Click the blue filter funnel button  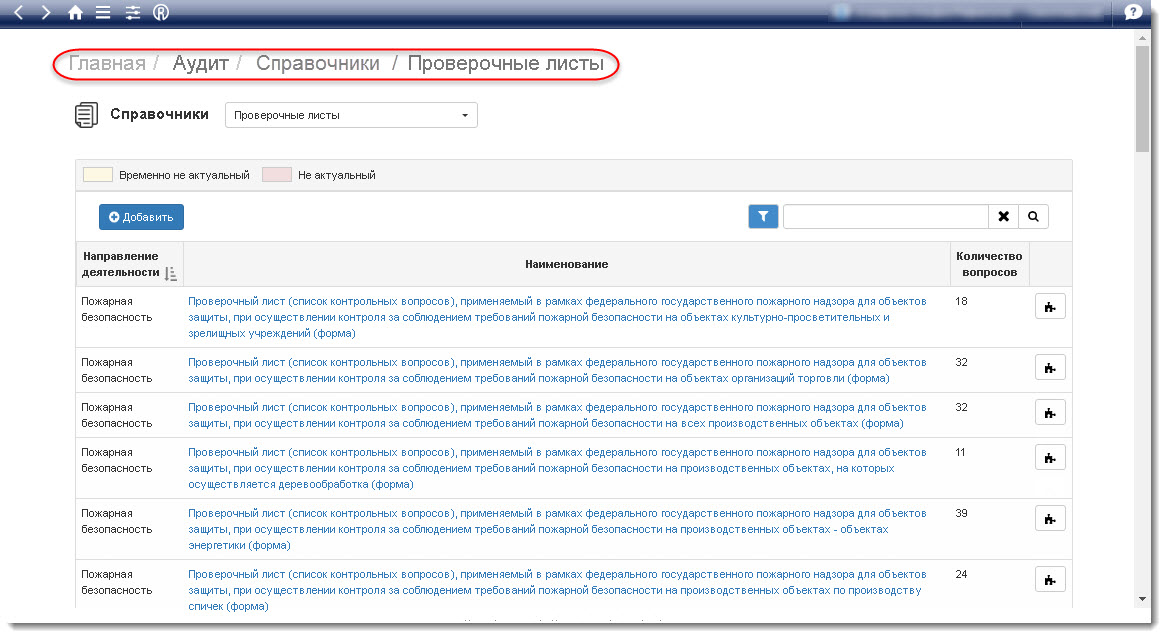763,216
